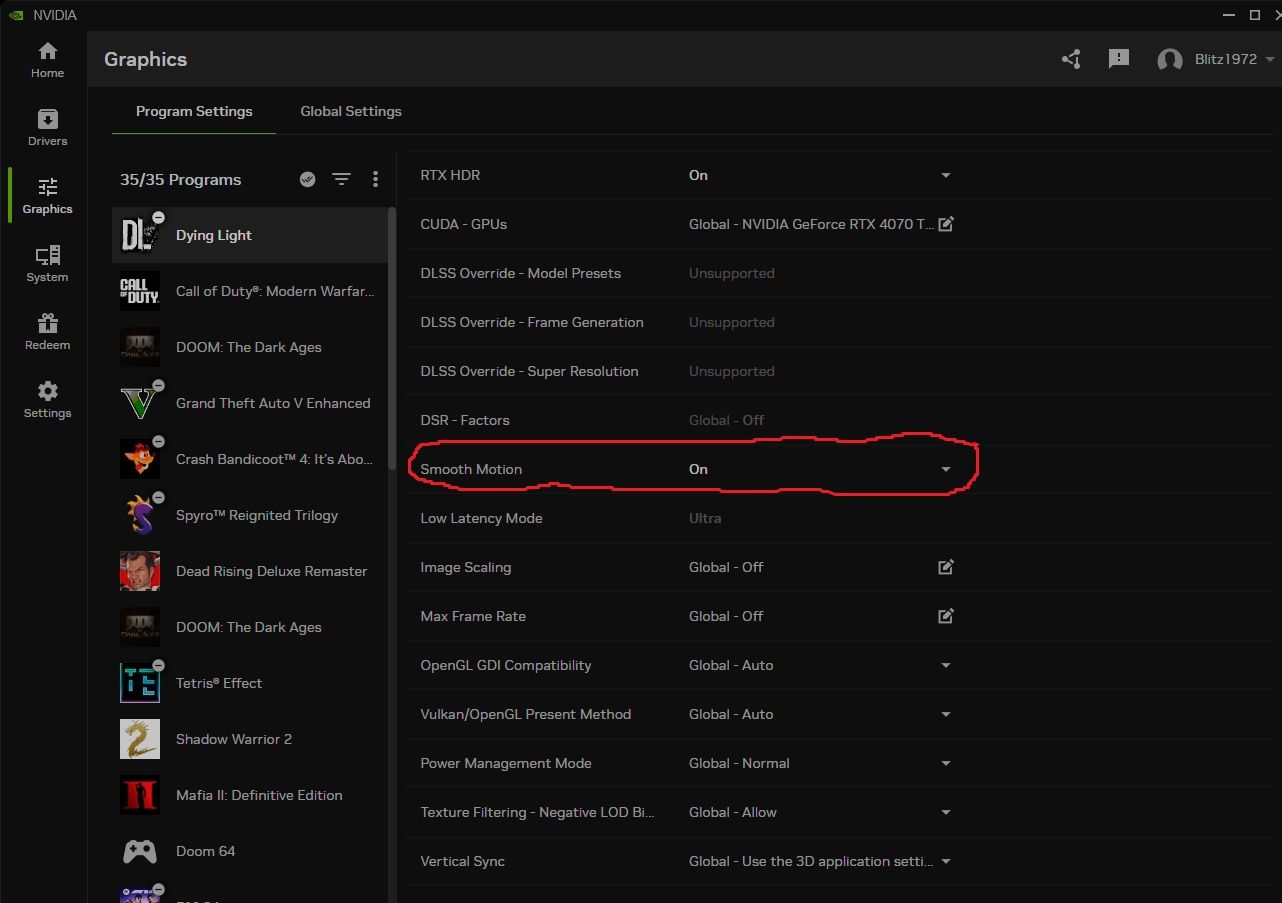Click the share icon in header
1282x903 pixels.
1071,59
